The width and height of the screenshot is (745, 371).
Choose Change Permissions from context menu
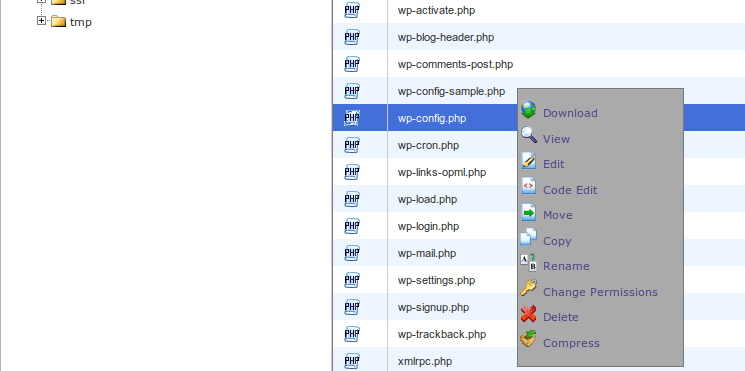pyautogui.click(x=600, y=292)
